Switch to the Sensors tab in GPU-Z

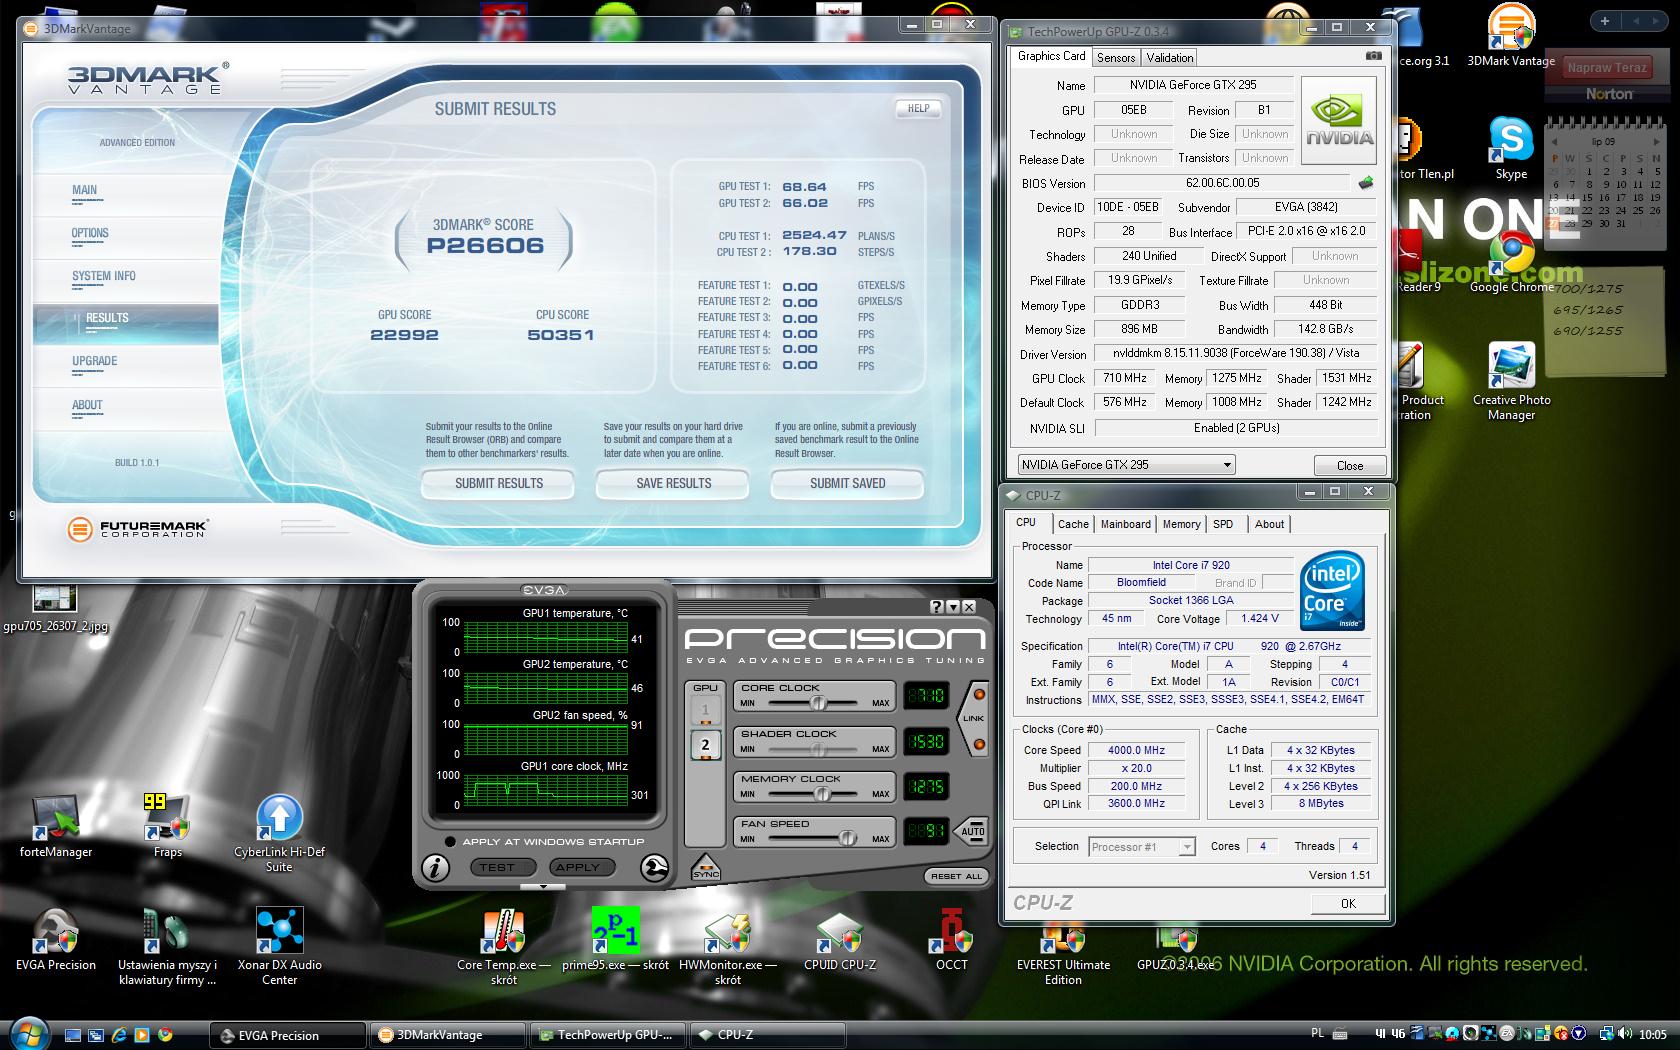(x=1115, y=58)
